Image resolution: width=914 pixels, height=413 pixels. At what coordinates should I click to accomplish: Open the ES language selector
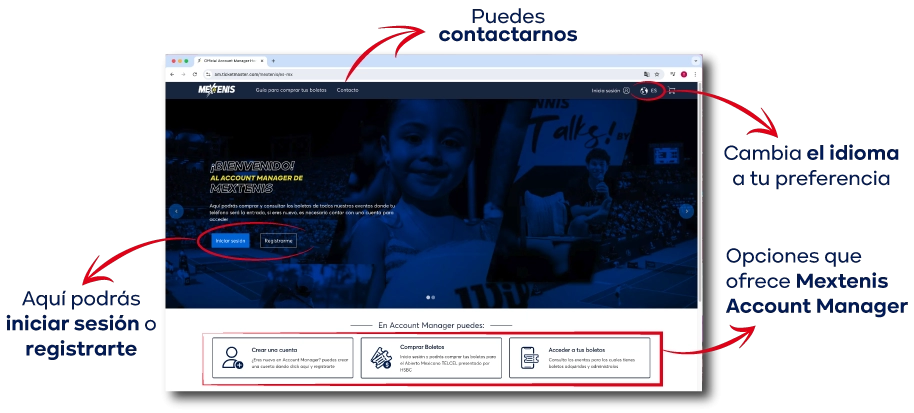point(649,91)
